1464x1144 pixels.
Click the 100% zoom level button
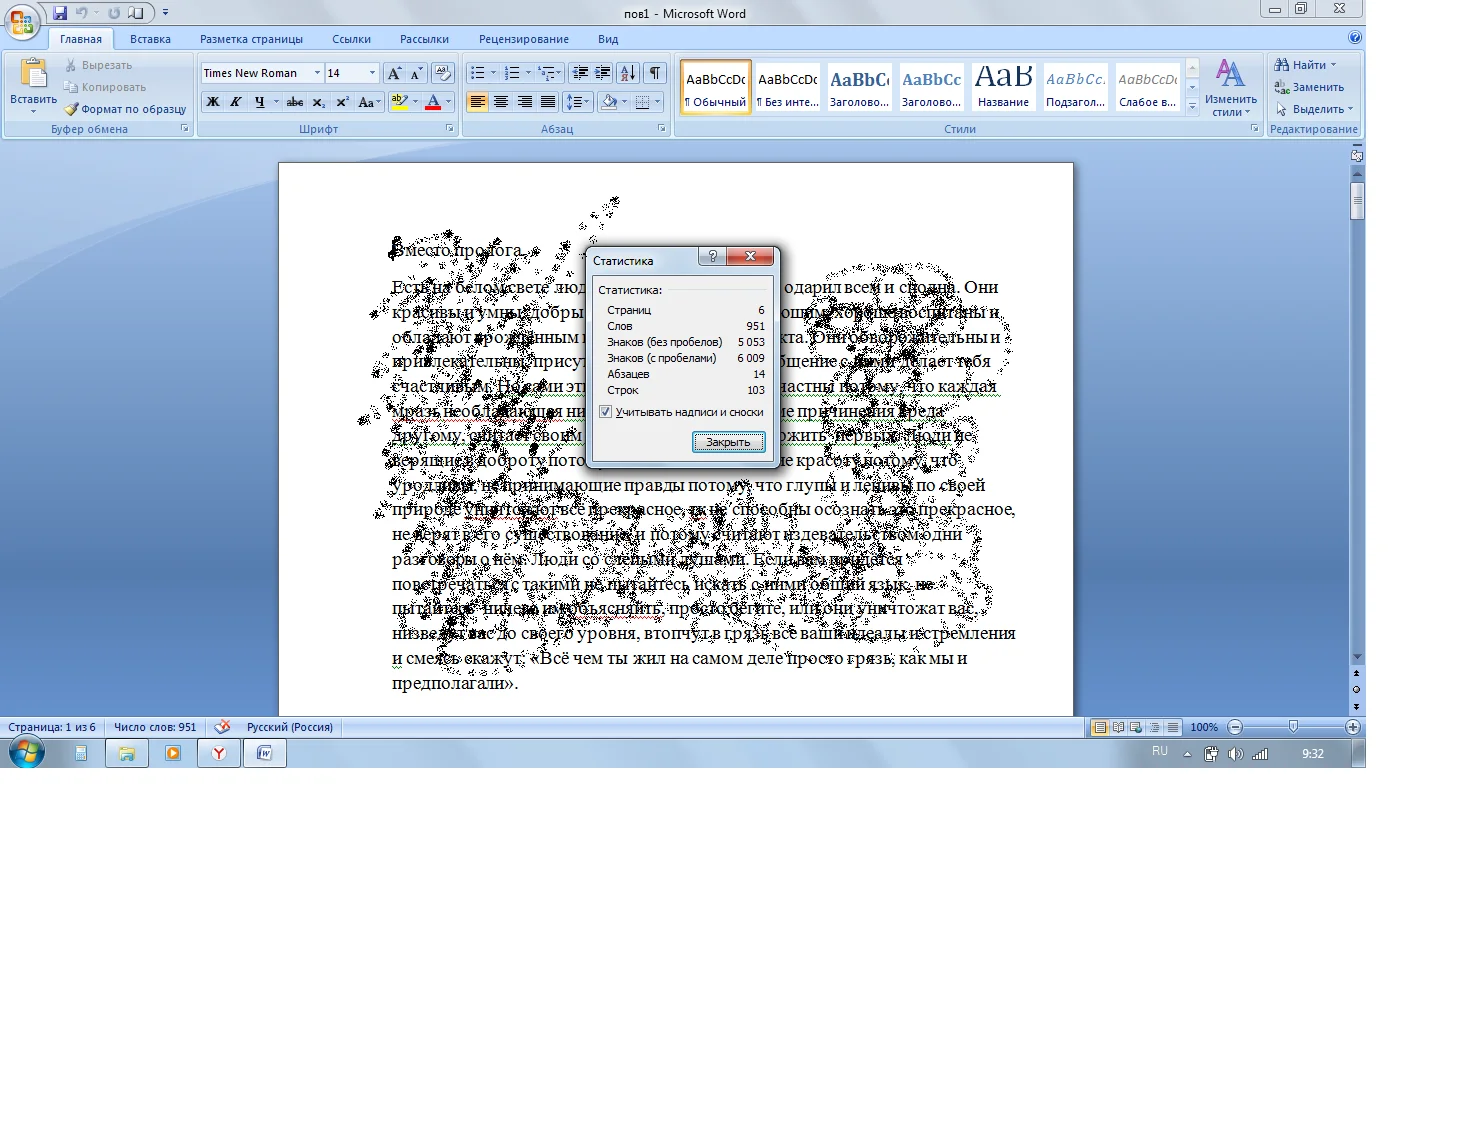(x=1204, y=727)
